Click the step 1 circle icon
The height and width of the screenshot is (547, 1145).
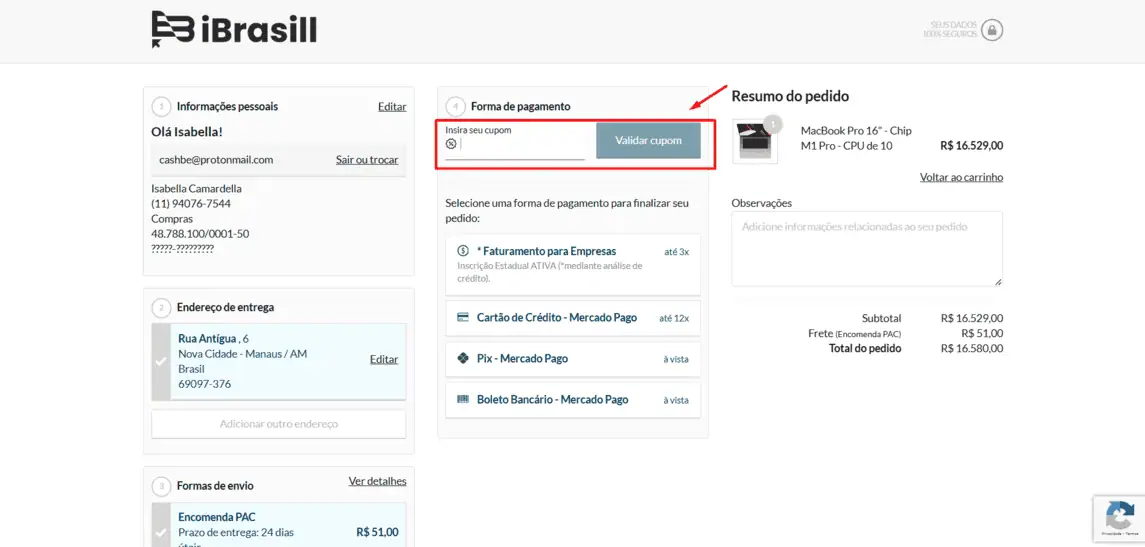click(x=161, y=107)
